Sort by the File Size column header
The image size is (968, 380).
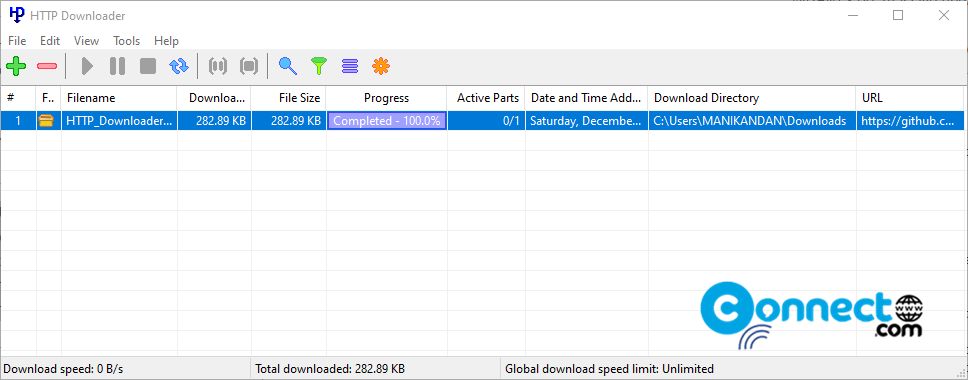(x=289, y=98)
